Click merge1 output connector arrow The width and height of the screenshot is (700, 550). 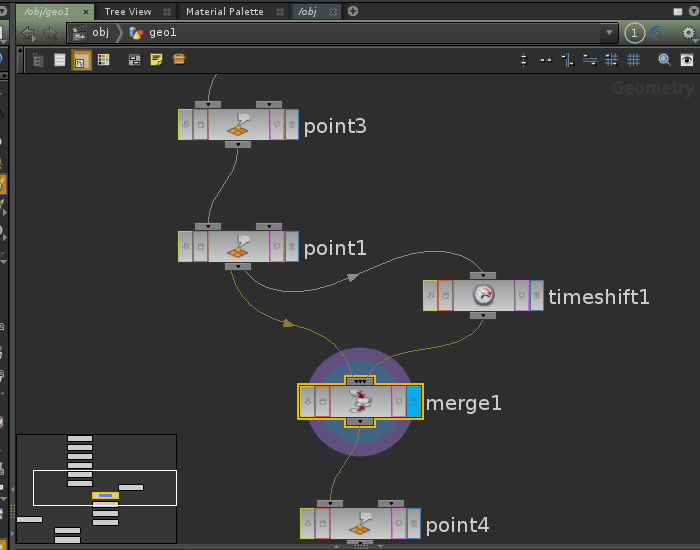360,422
